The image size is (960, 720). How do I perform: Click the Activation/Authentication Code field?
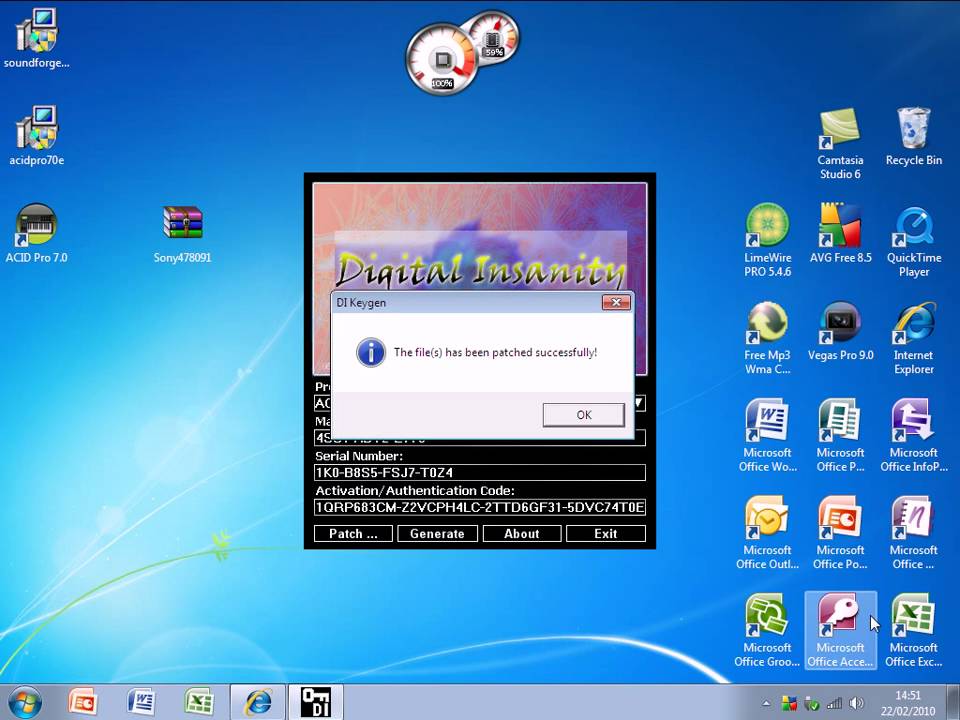480,508
